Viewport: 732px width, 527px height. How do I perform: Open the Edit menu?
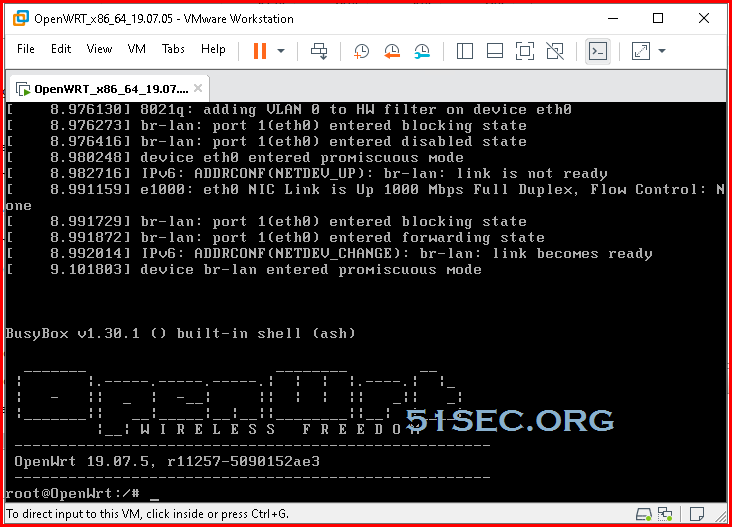(x=61, y=49)
